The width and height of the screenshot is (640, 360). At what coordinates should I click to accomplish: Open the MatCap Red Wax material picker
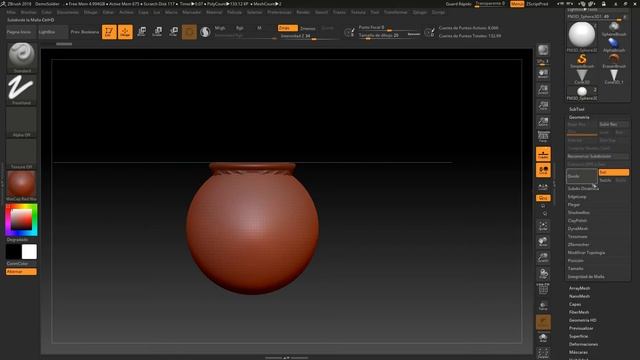point(21,186)
